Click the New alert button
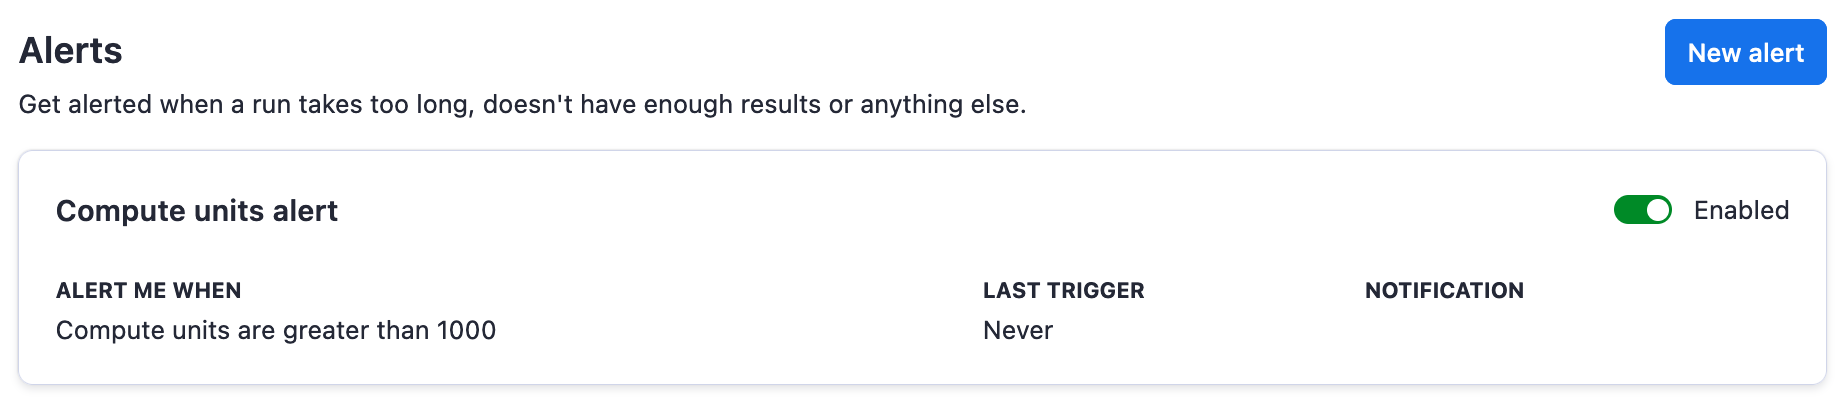 pos(1745,53)
